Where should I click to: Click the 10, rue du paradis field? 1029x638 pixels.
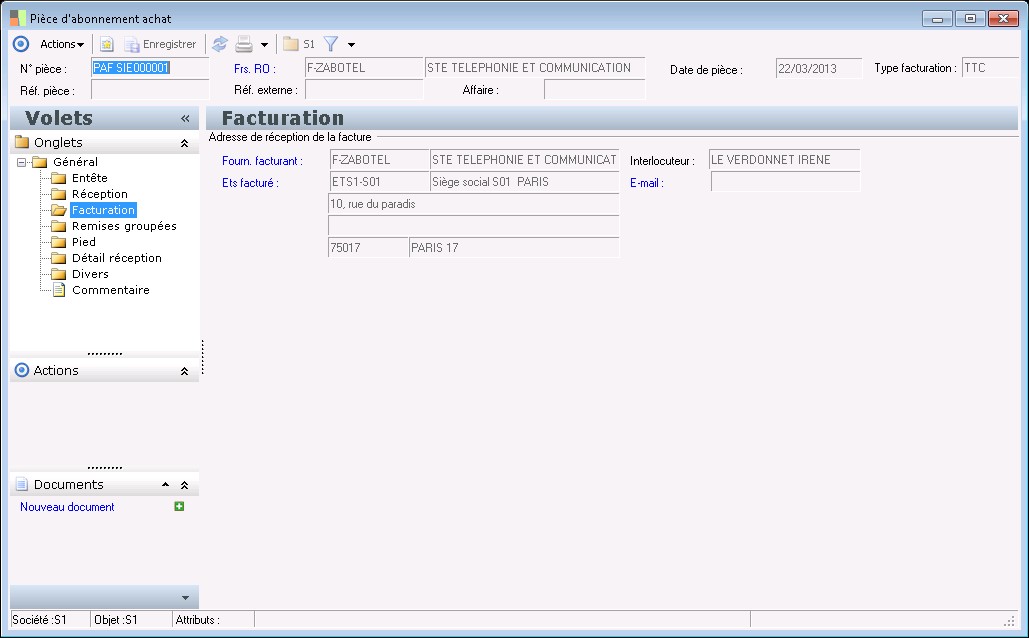[473, 204]
